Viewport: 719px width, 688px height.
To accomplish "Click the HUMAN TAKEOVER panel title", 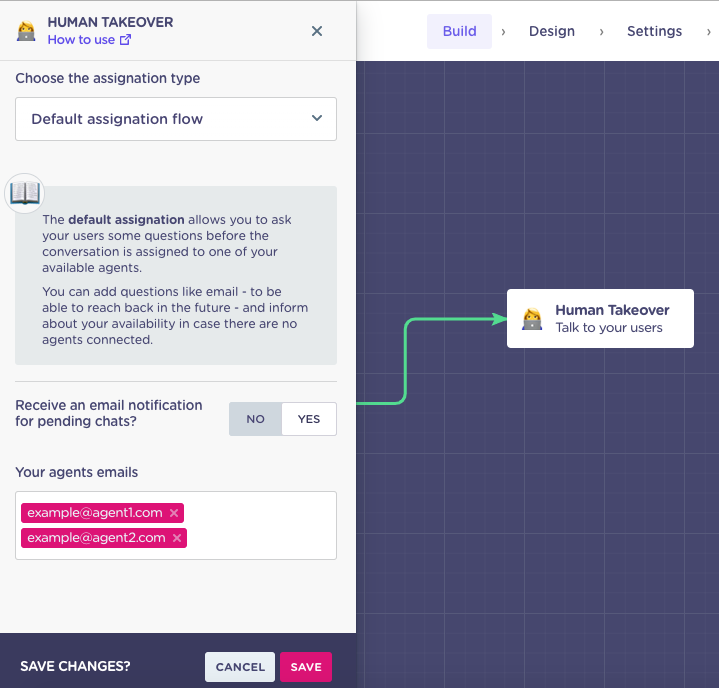I will pyautogui.click(x=111, y=22).
